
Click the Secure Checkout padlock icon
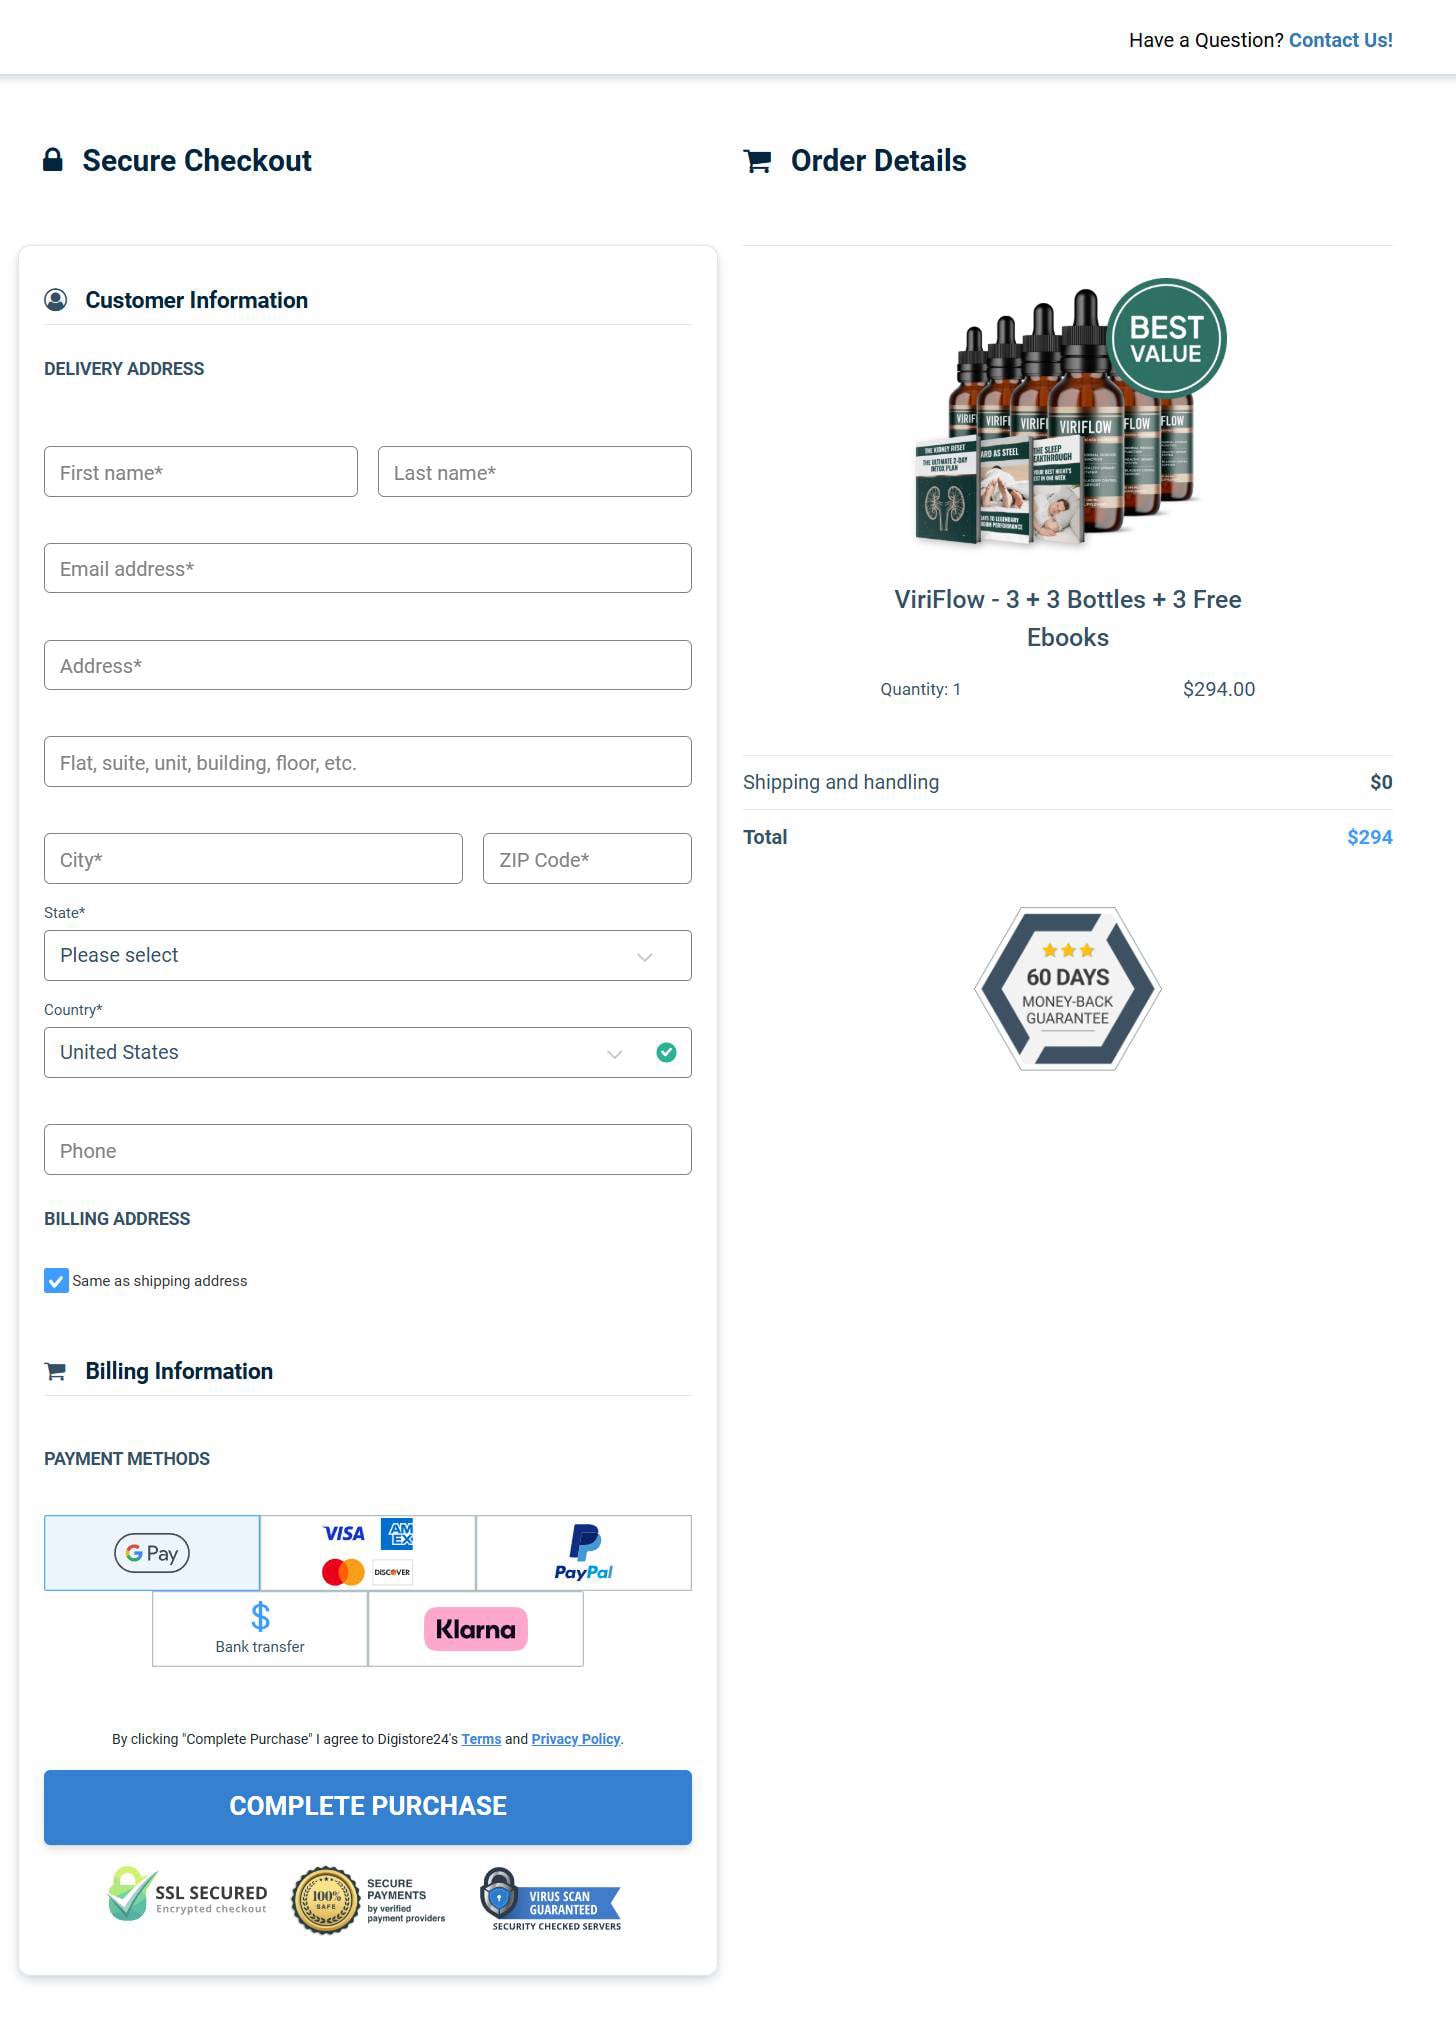53,160
